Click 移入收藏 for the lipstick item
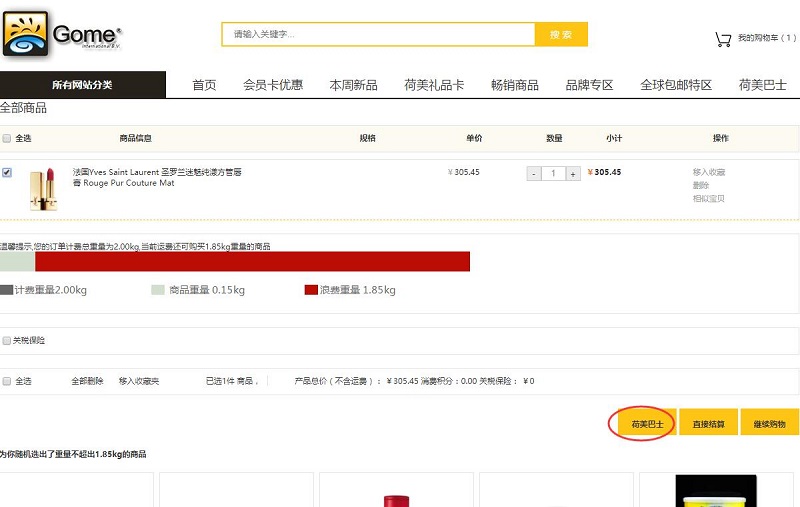The width and height of the screenshot is (800, 507). point(709,172)
